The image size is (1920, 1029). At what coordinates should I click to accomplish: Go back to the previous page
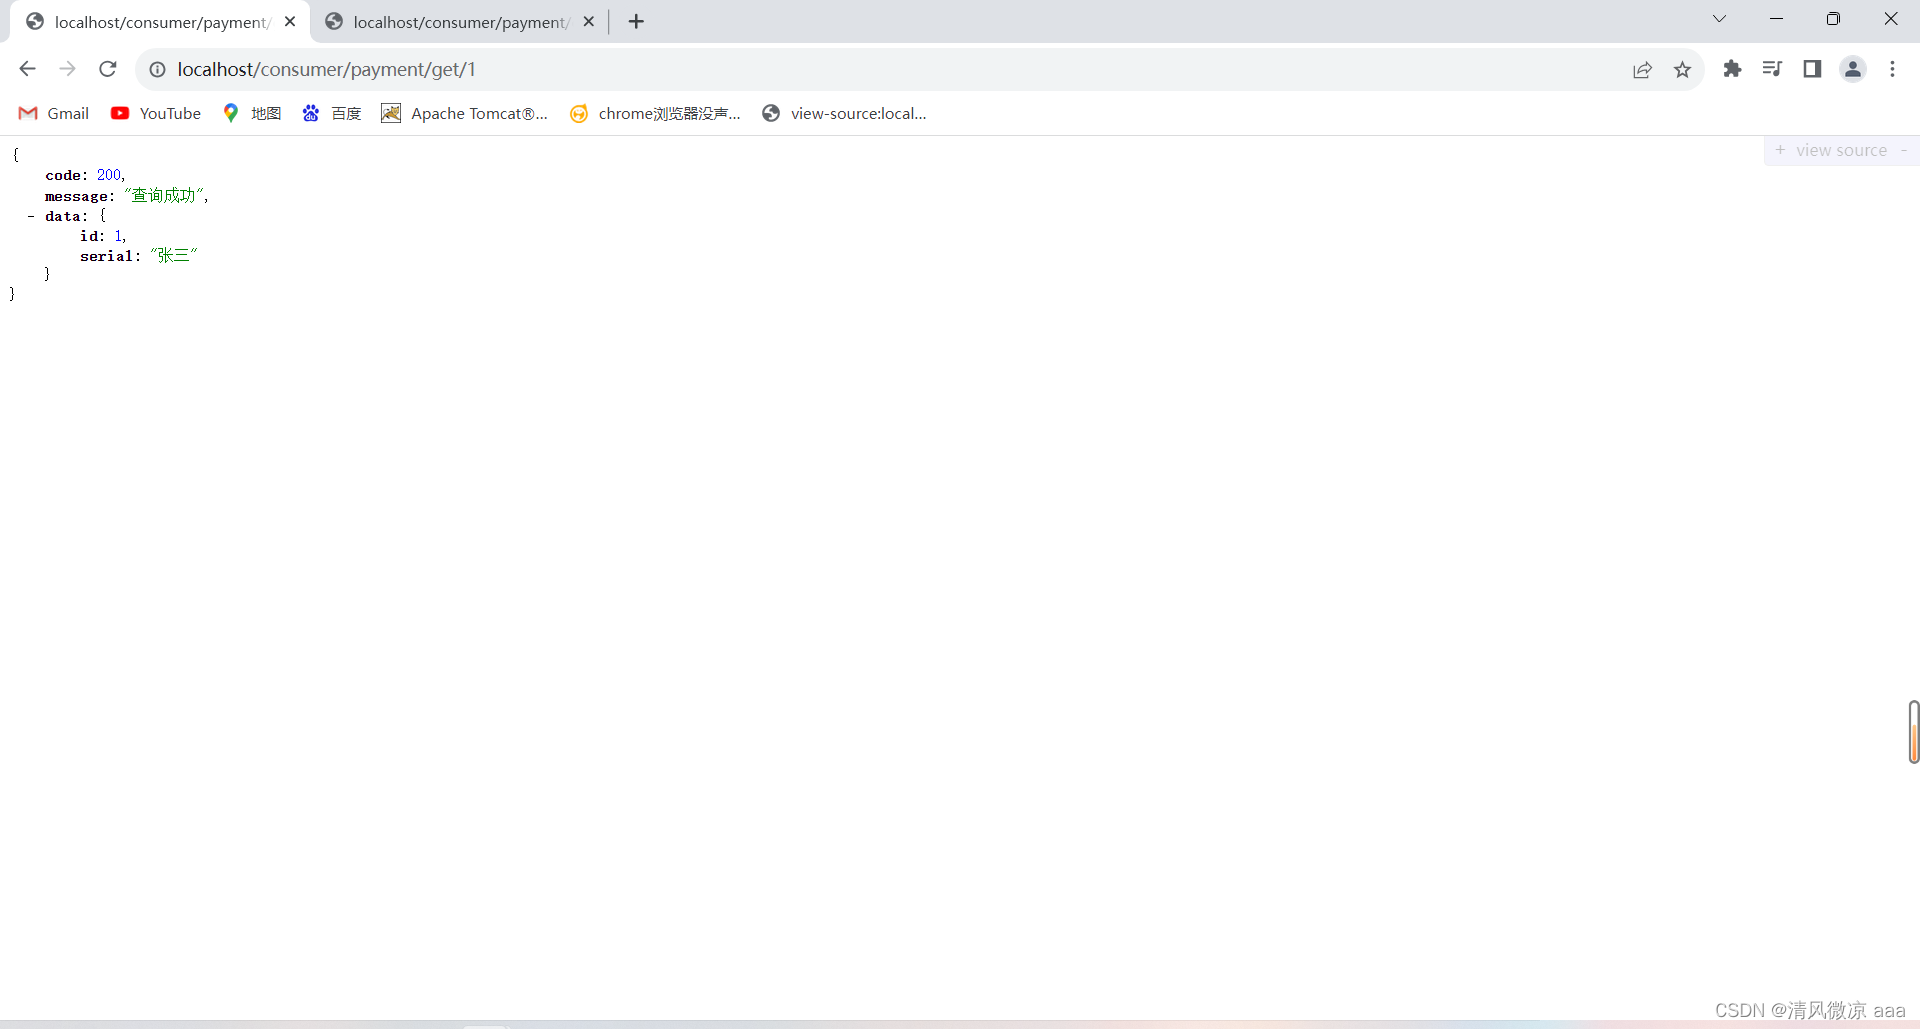[x=28, y=69]
